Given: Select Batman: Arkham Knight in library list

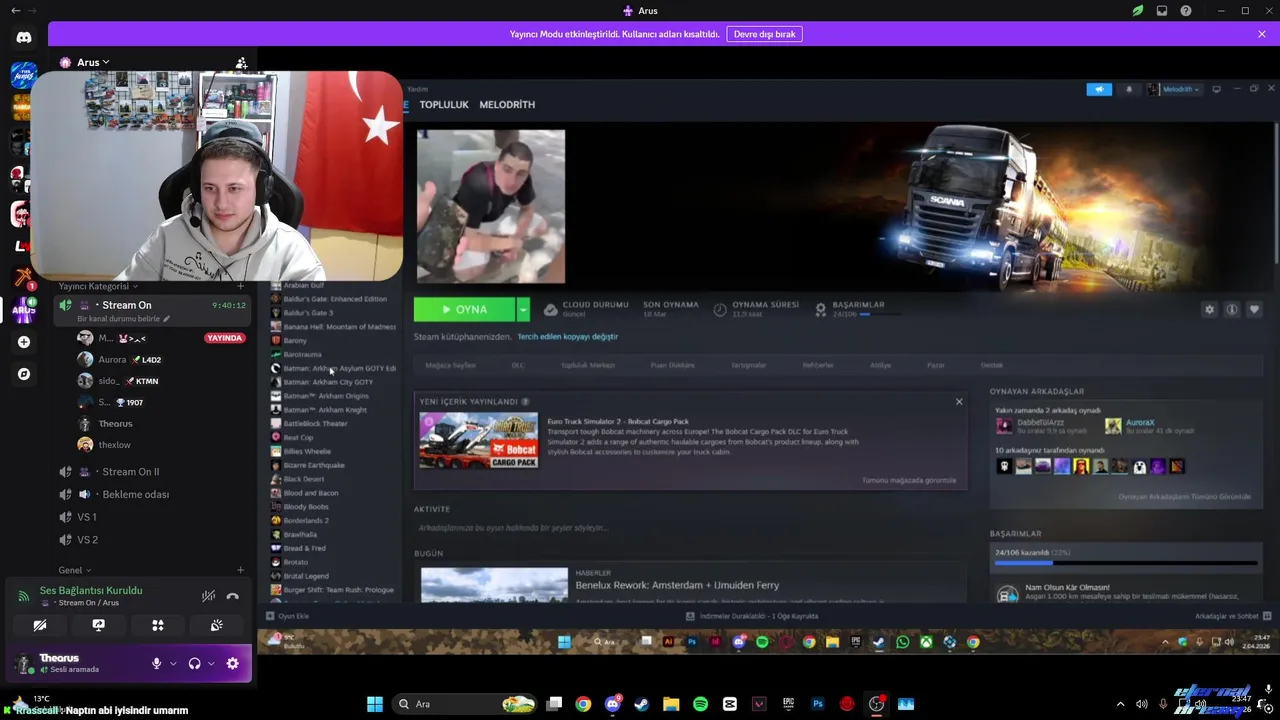Looking at the screenshot, I should pyautogui.click(x=325, y=410).
